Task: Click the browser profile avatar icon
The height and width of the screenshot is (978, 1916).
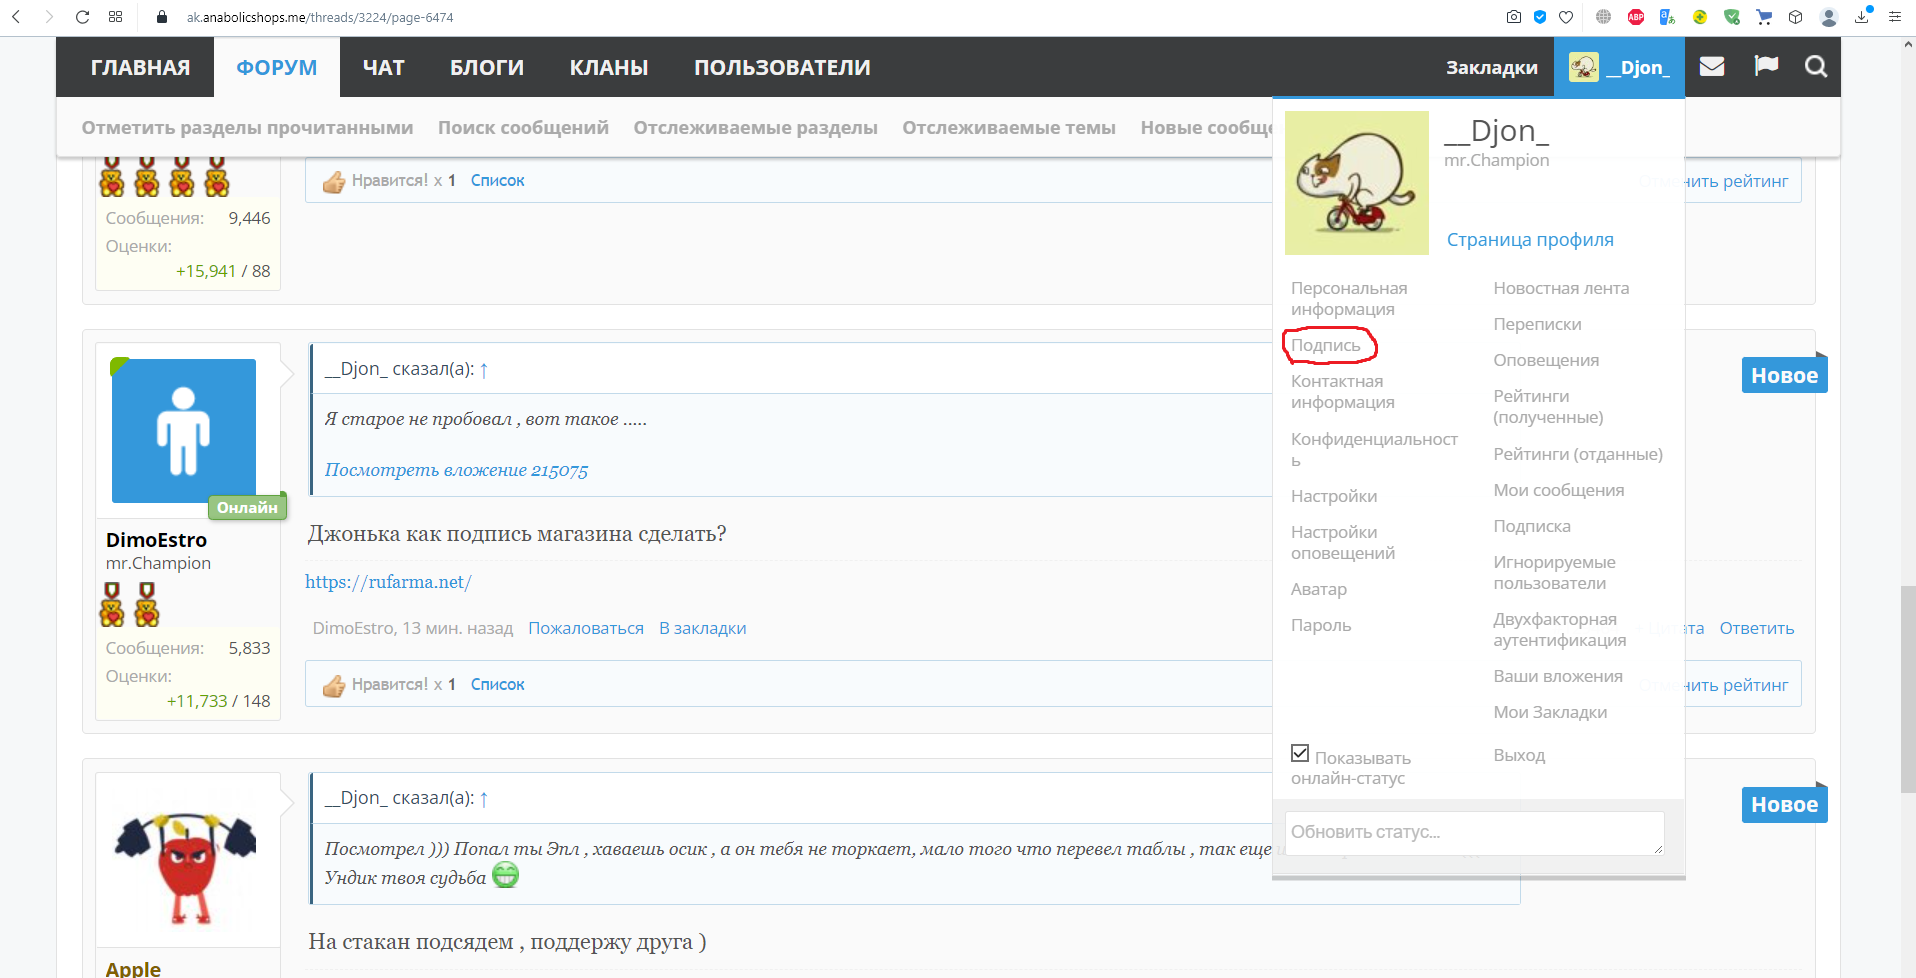Action: (x=1829, y=17)
